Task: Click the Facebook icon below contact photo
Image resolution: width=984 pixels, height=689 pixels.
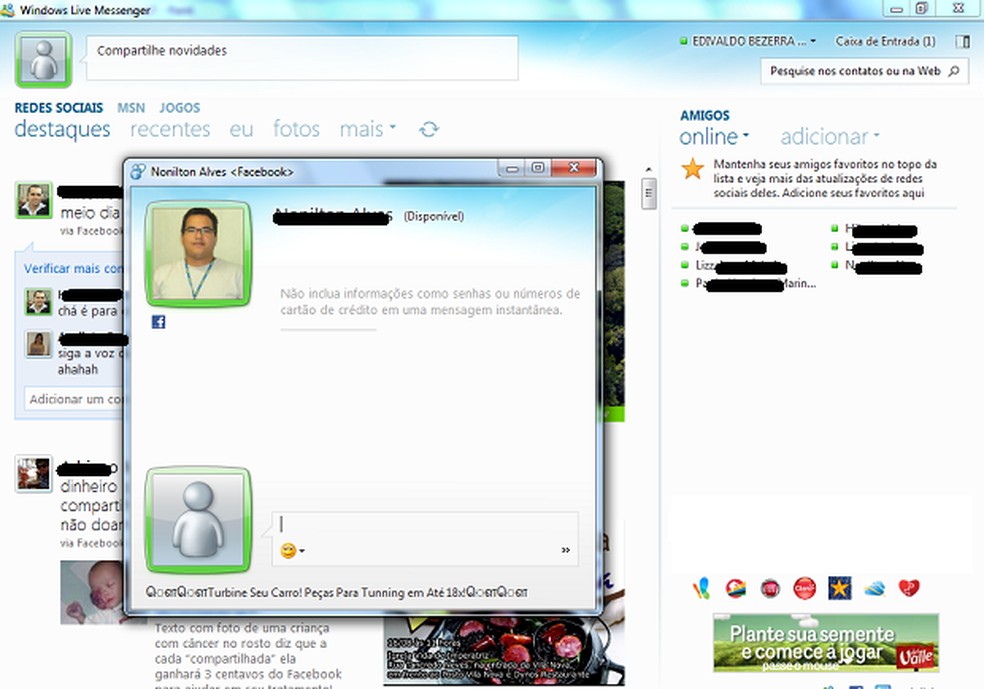Action: [159, 322]
